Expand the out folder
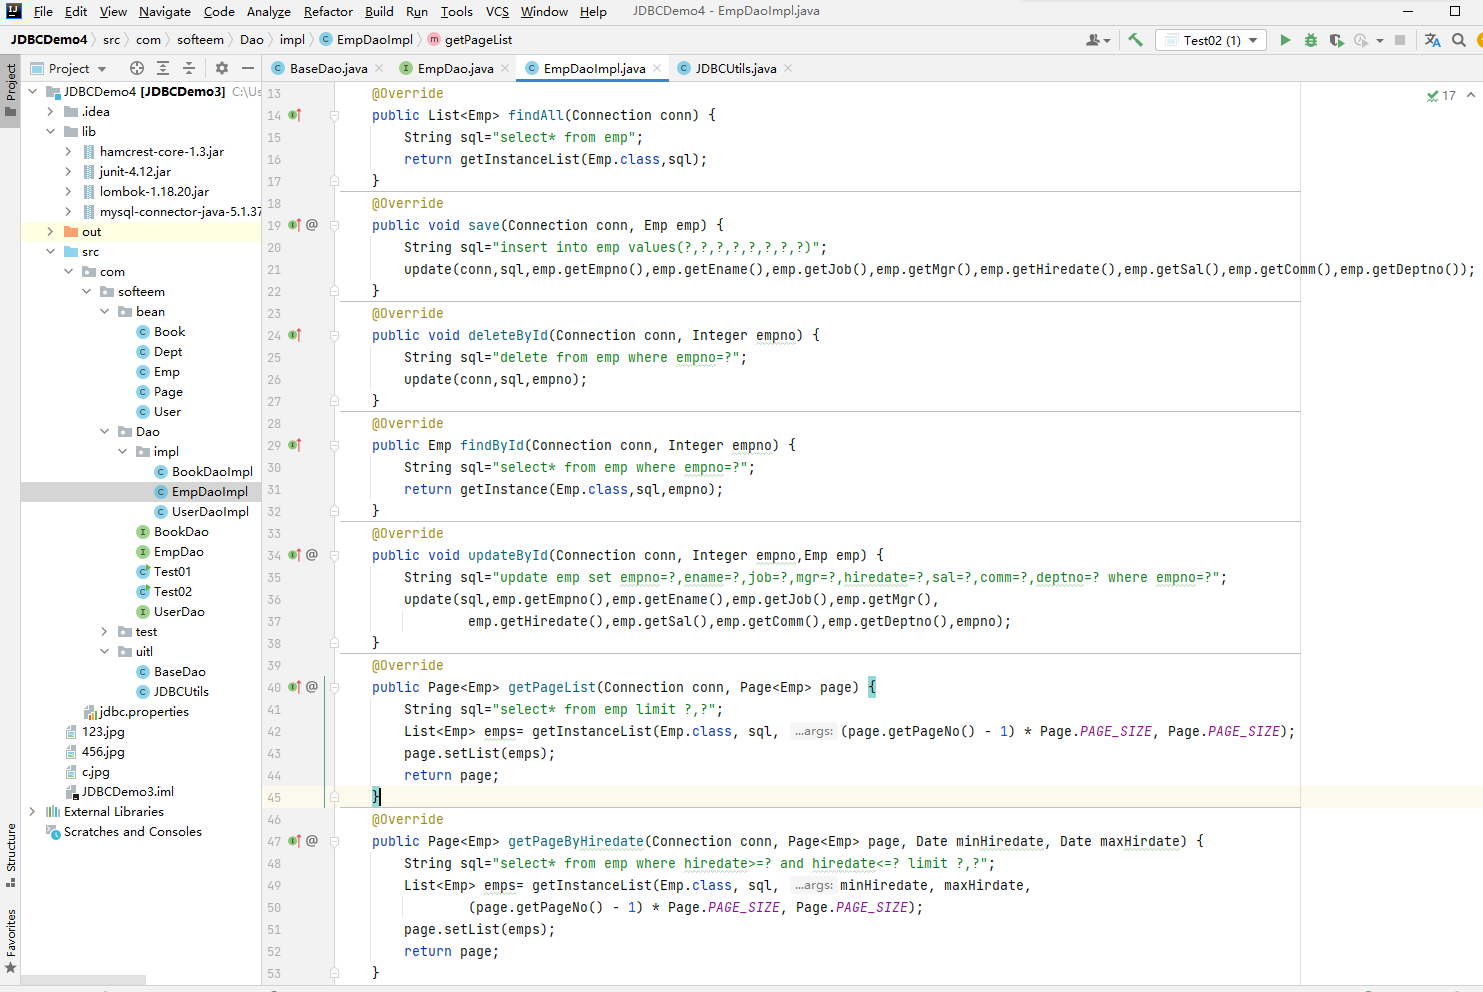 point(50,231)
